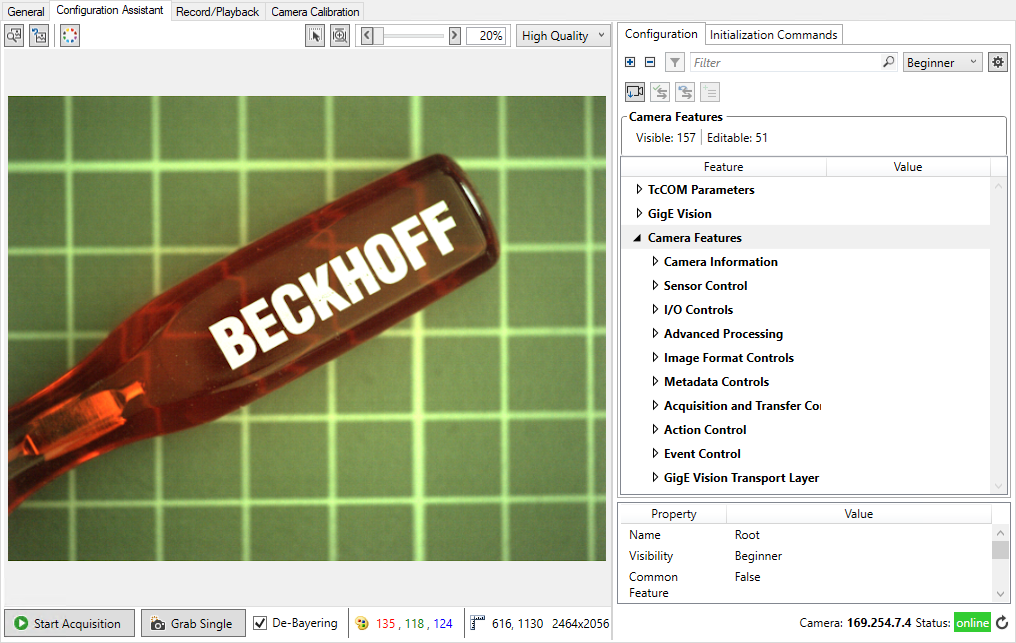Click the Grab Single button

[193, 623]
